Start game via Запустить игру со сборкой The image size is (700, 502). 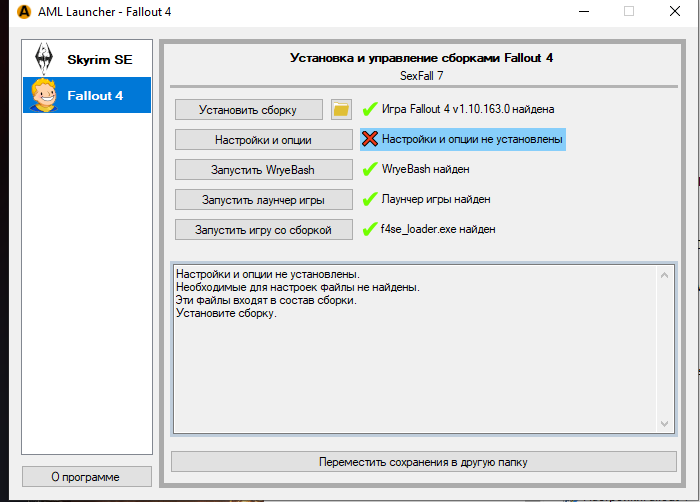[263, 229]
